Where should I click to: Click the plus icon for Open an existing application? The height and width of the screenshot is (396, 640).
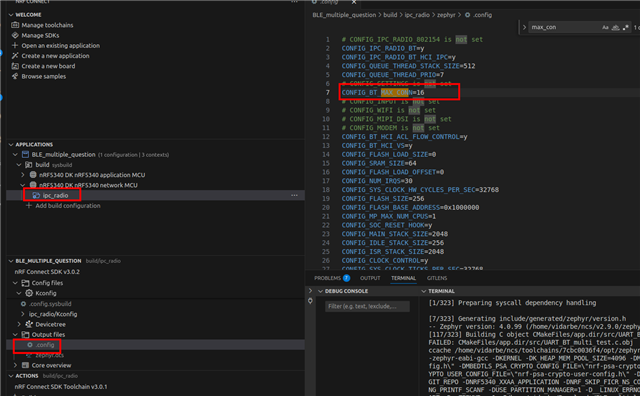coord(15,45)
